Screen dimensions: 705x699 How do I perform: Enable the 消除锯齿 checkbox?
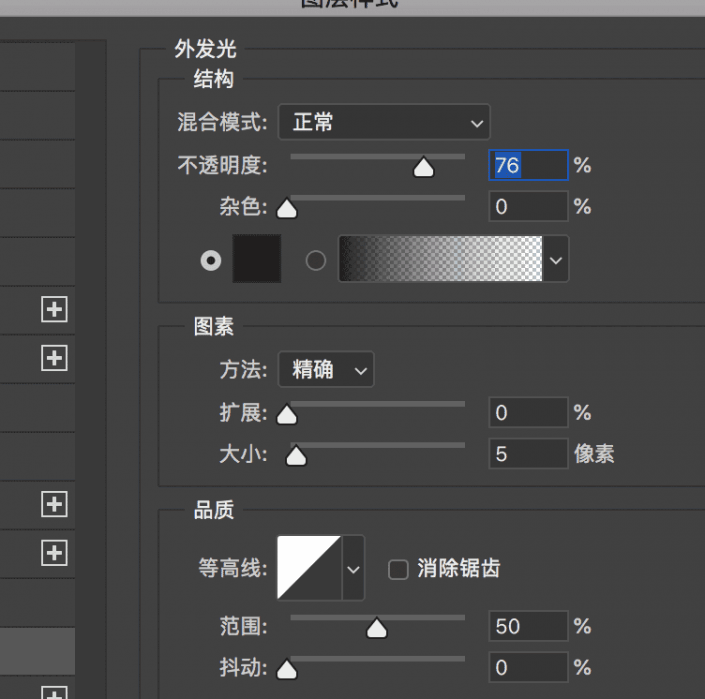(x=398, y=569)
